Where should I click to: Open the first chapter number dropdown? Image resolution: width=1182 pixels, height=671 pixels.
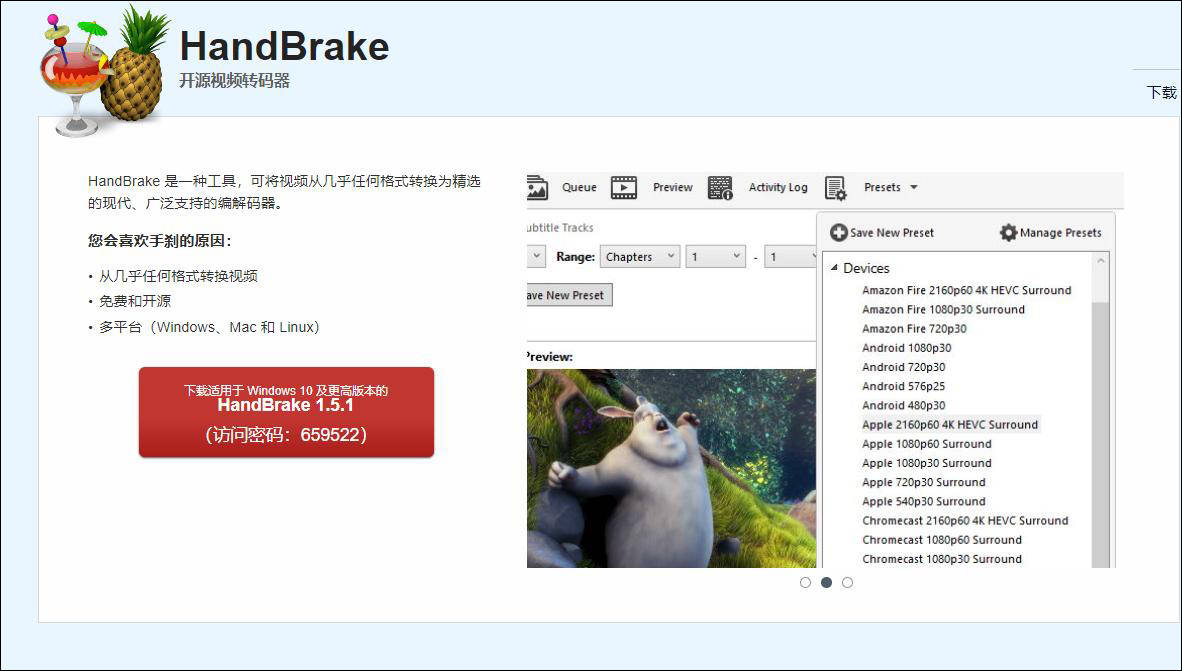(715, 256)
